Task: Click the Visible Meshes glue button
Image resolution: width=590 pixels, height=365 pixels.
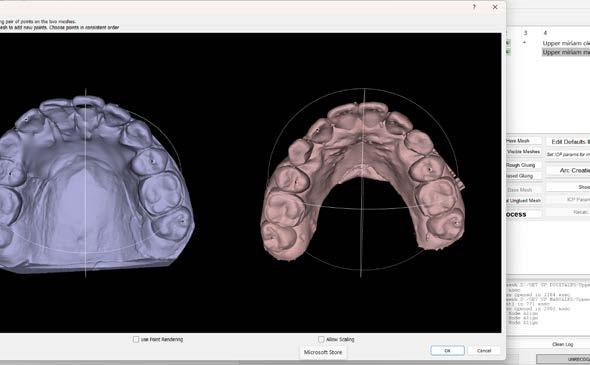Action: (x=524, y=152)
